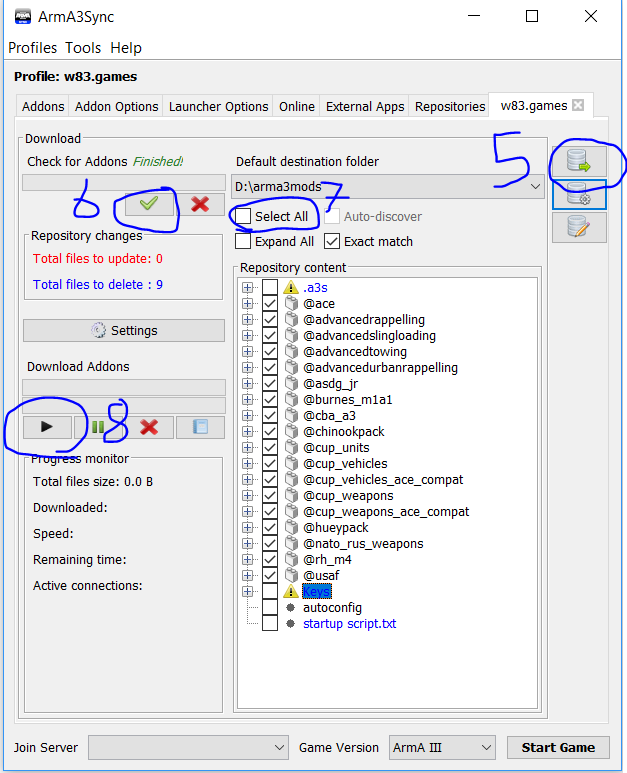This screenshot has height=773, width=627.
Task: Expand the Keys tree node
Action: (247, 591)
